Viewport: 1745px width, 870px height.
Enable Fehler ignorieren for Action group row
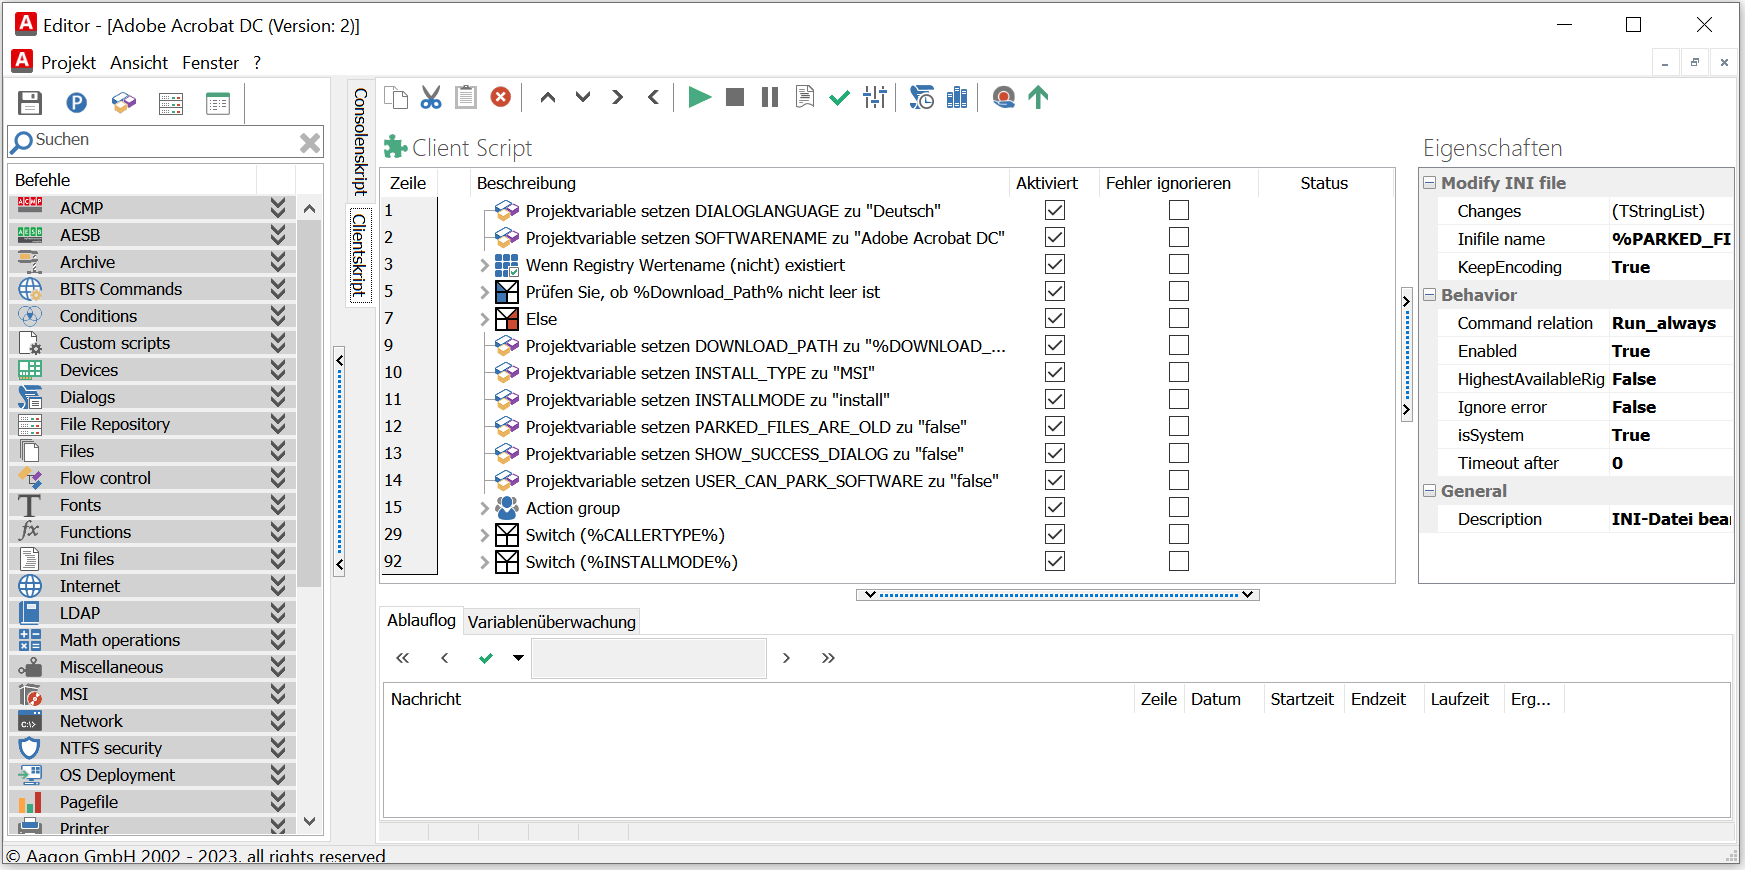click(x=1179, y=508)
